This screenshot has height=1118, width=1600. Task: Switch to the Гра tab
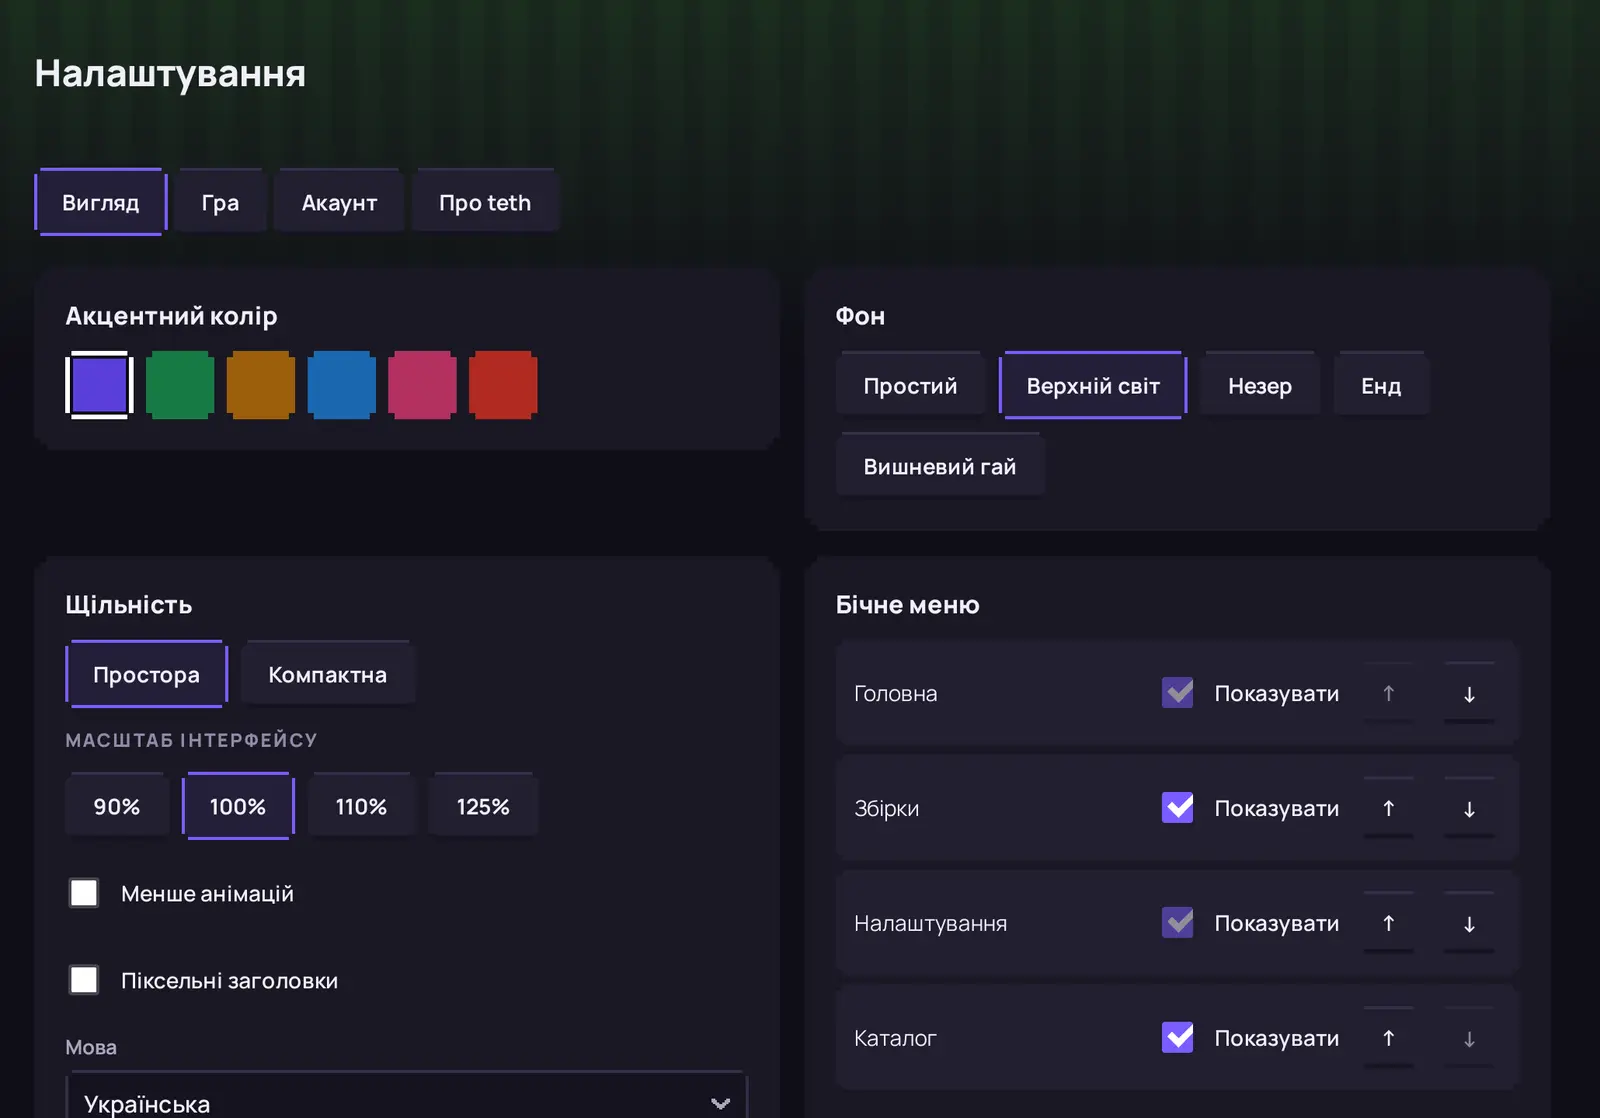[220, 202]
